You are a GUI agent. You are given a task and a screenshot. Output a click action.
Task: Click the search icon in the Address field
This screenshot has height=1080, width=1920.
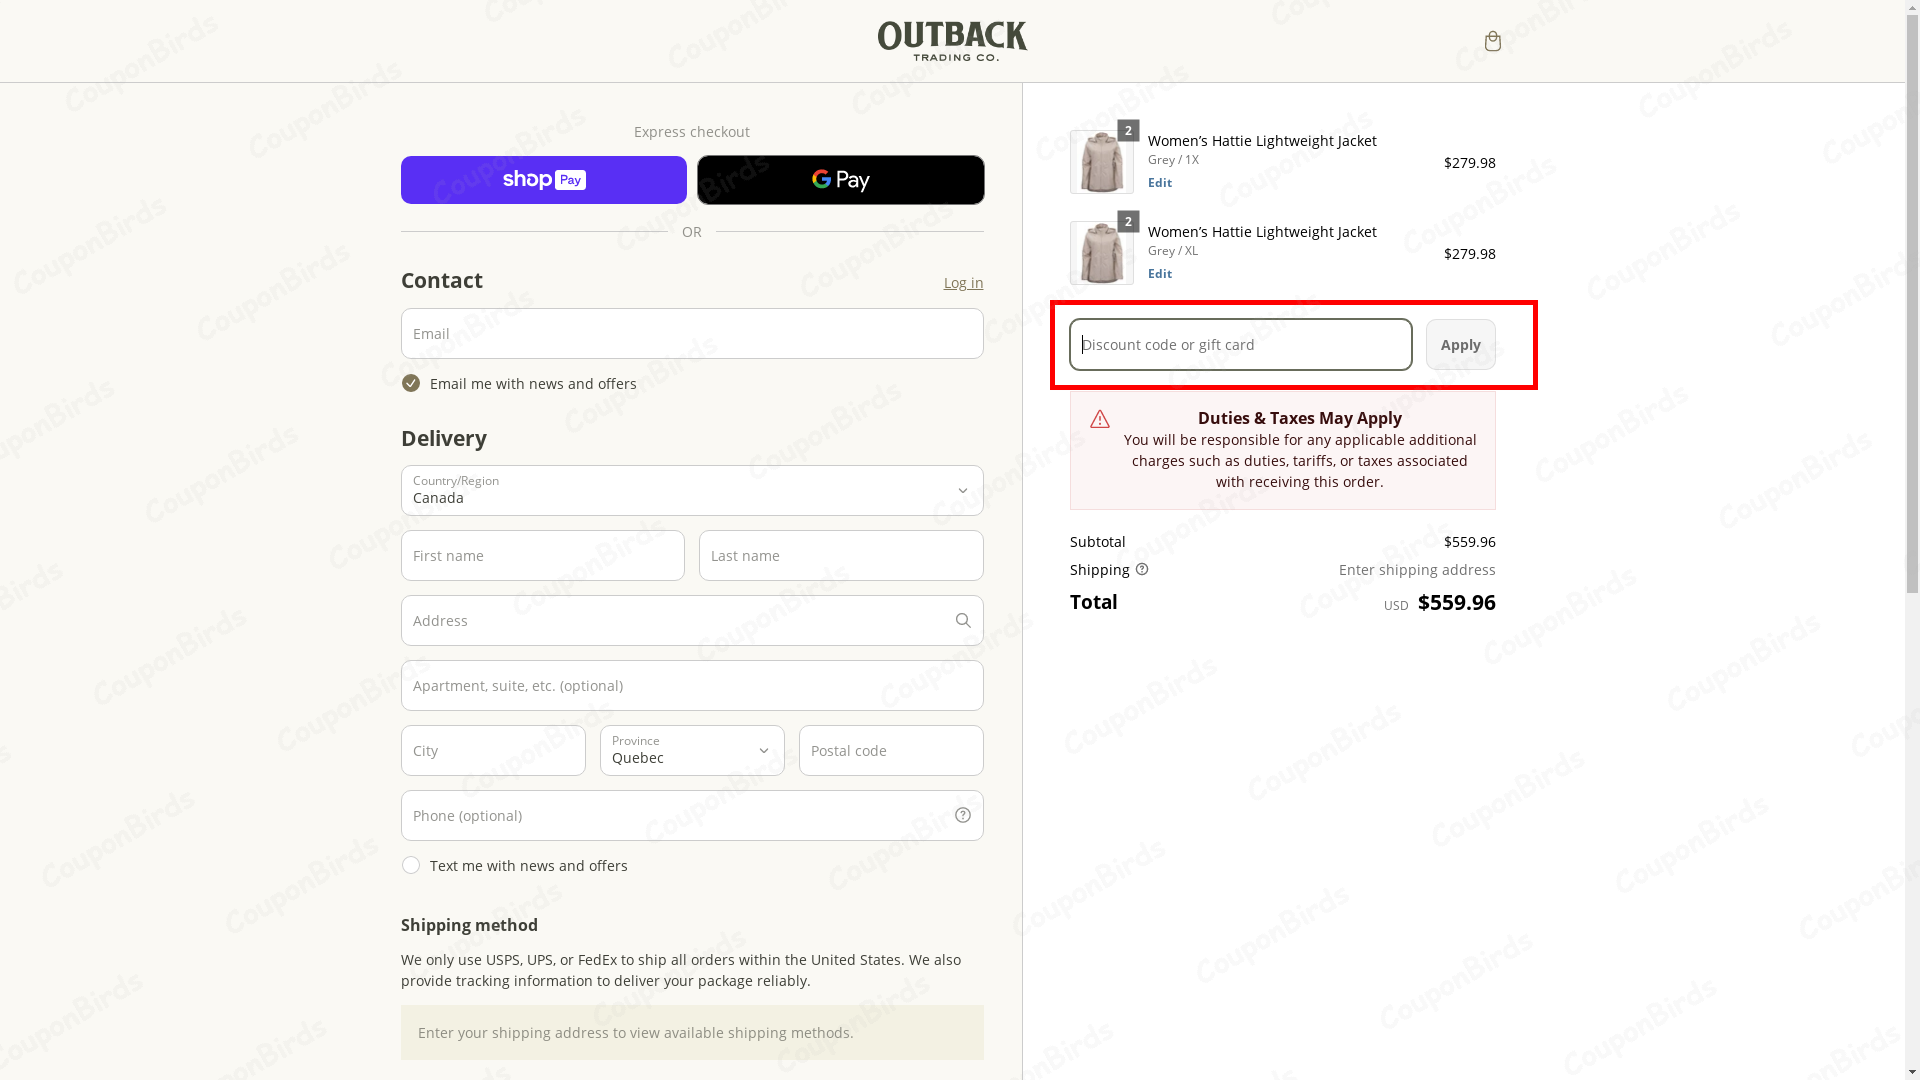[x=962, y=620]
